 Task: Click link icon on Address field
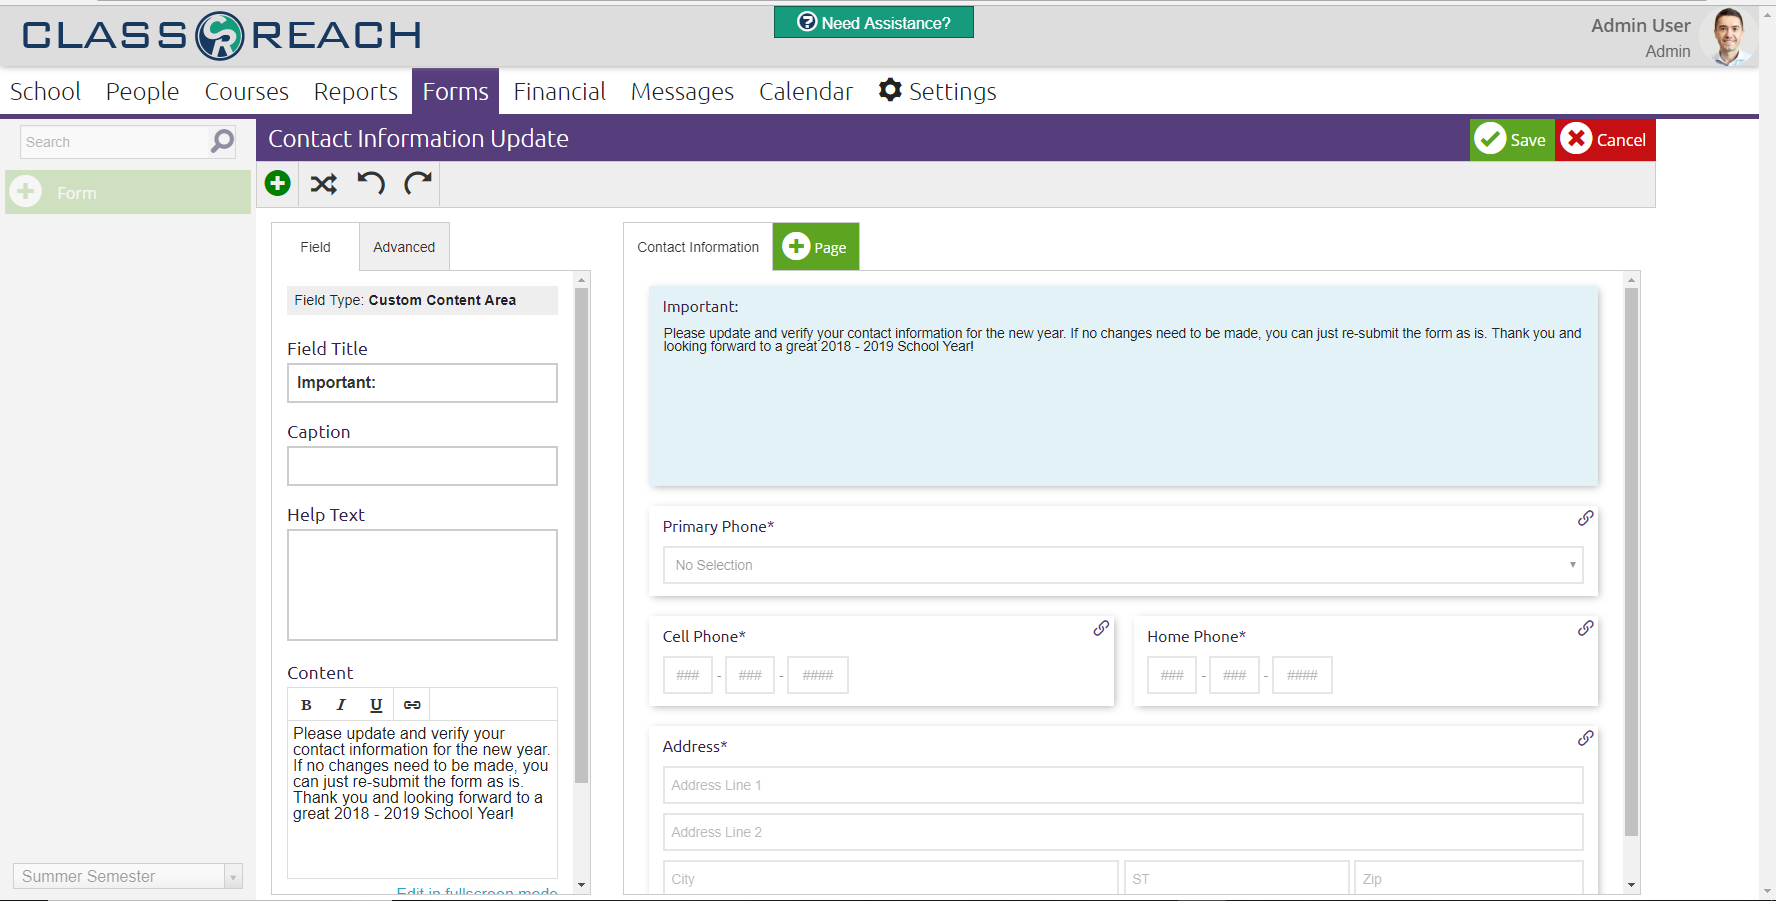(1585, 738)
